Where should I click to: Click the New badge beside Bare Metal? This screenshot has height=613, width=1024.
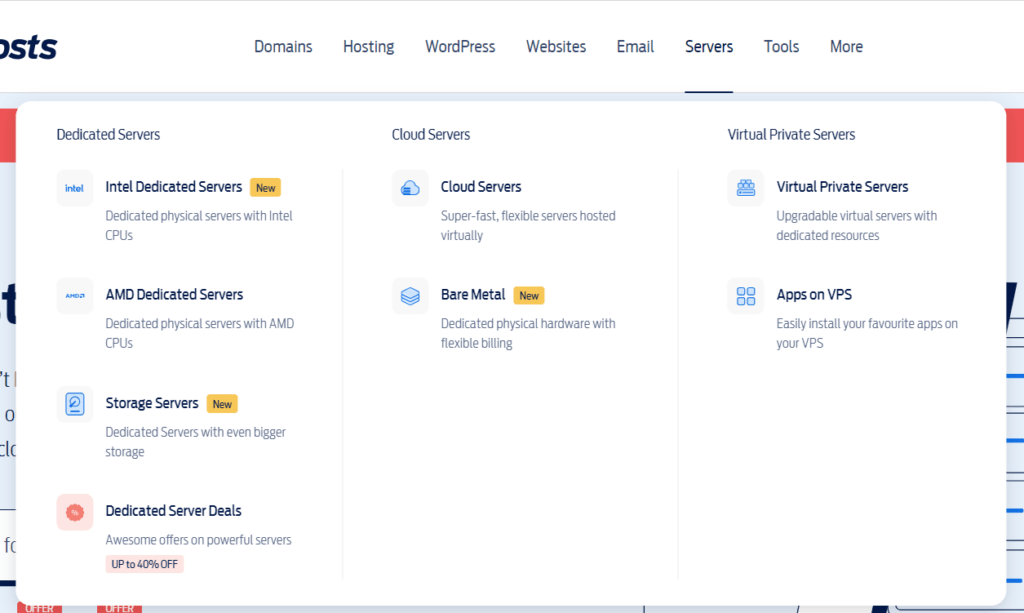point(528,295)
